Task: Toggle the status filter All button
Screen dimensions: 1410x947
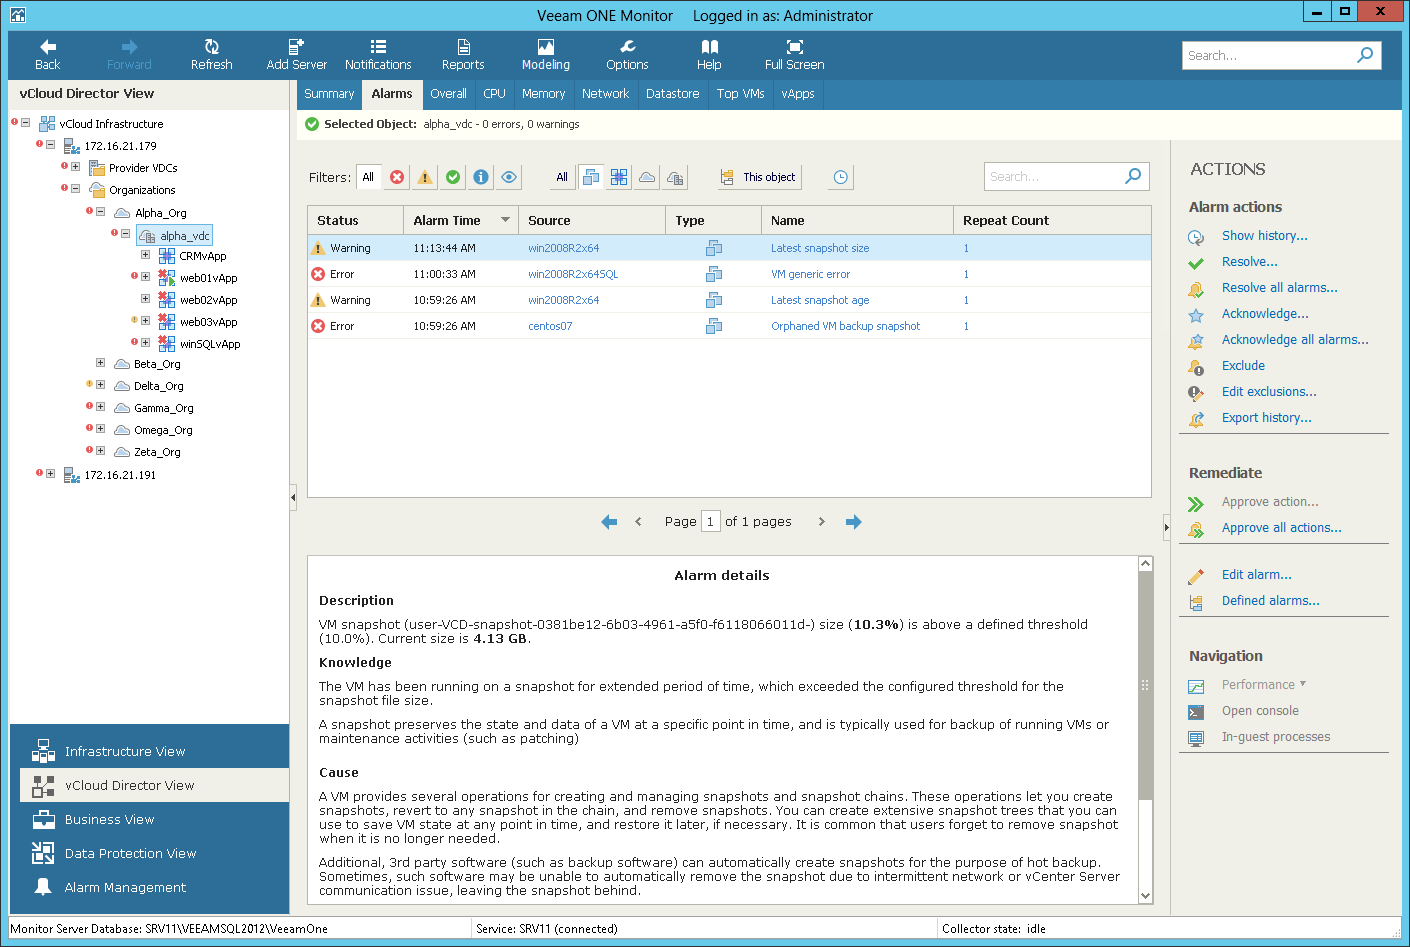Action: (x=368, y=177)
